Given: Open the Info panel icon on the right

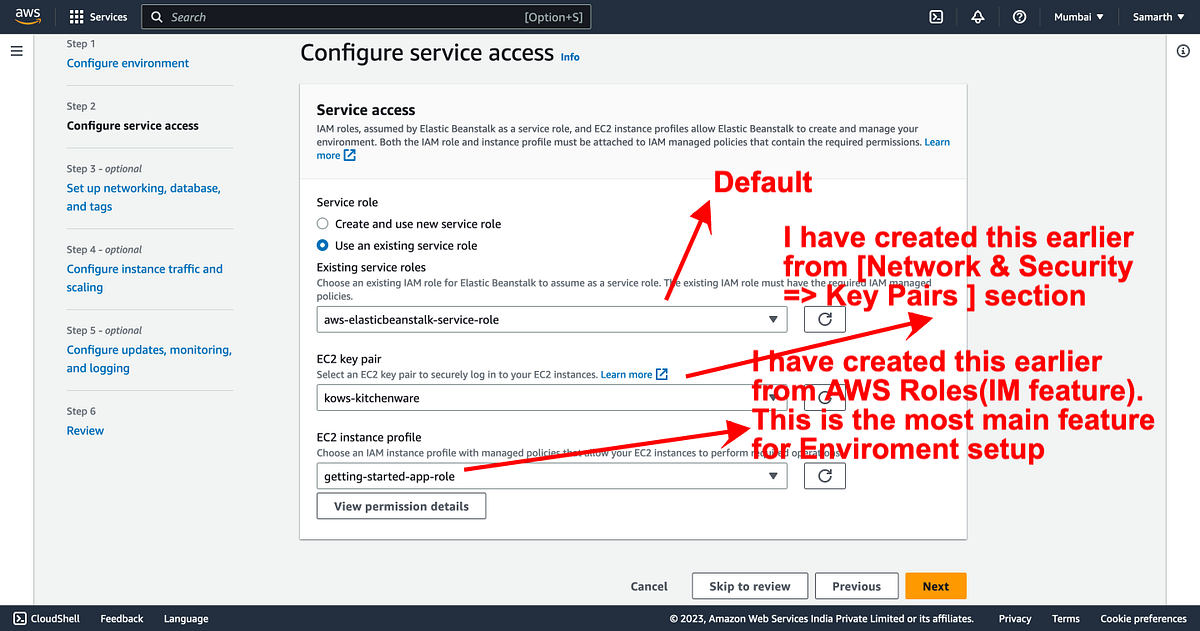Looking at the screenshot, I should coord(1184,50).
